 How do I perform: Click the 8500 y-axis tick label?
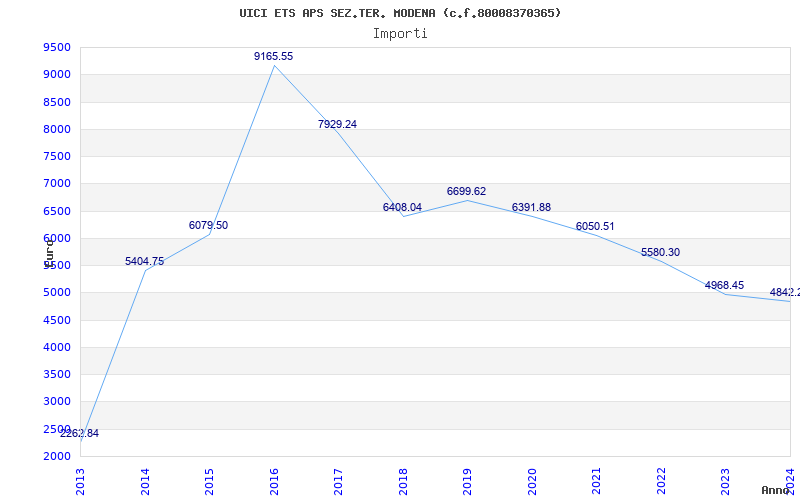click(x=57, y=102)
